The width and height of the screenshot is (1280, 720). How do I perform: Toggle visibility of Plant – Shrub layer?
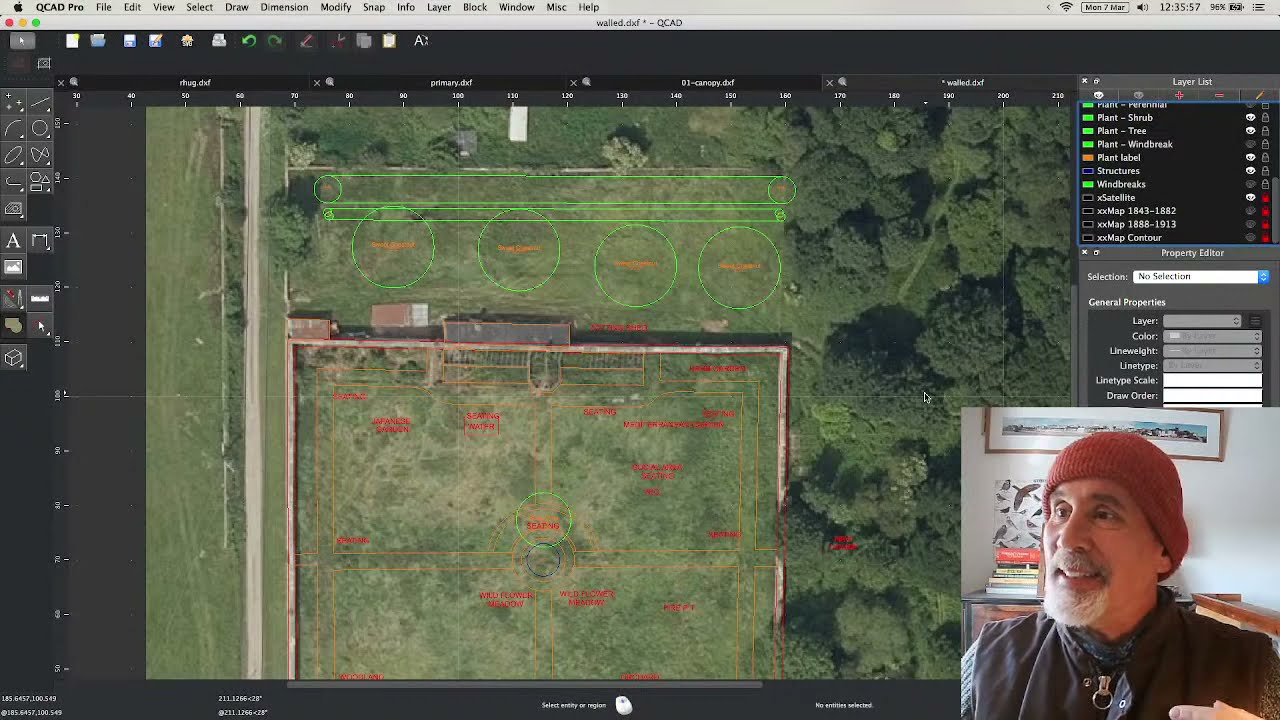1250,118
